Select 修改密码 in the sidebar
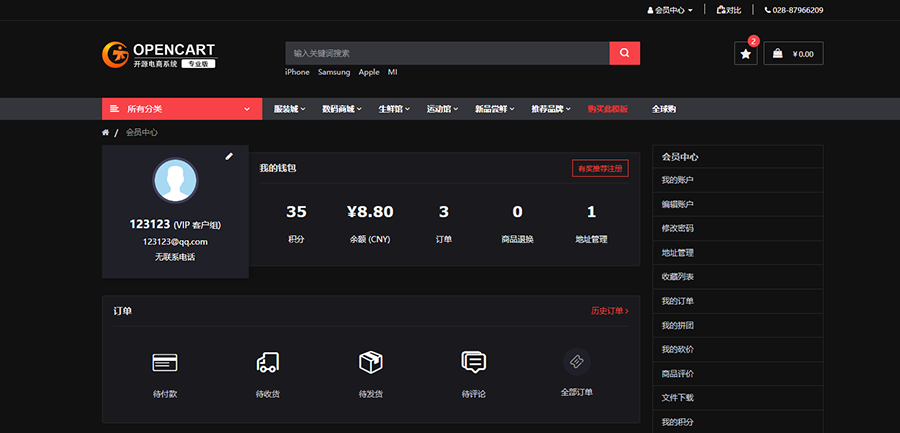The width and height of the screenshot is (900, 433). 738,228
